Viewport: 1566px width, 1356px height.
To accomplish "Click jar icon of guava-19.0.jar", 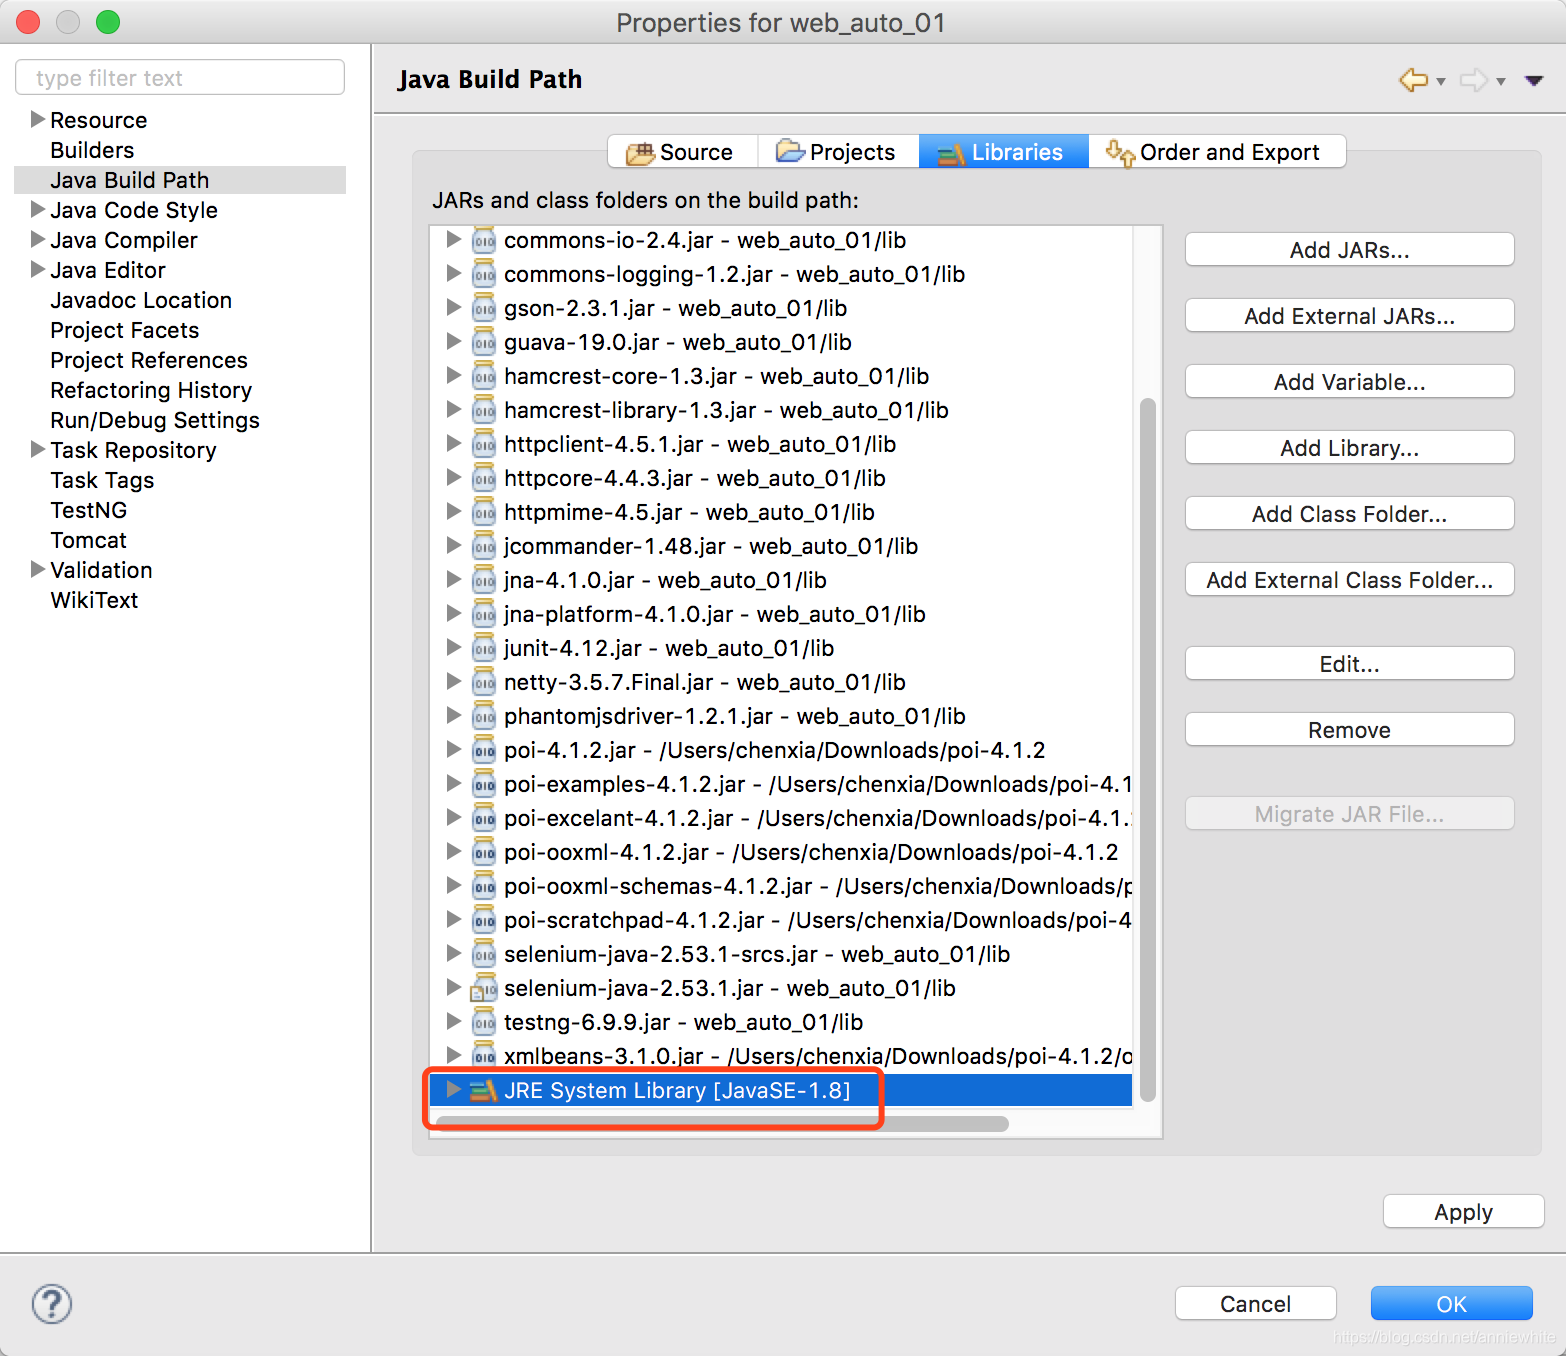I will 484,342.
